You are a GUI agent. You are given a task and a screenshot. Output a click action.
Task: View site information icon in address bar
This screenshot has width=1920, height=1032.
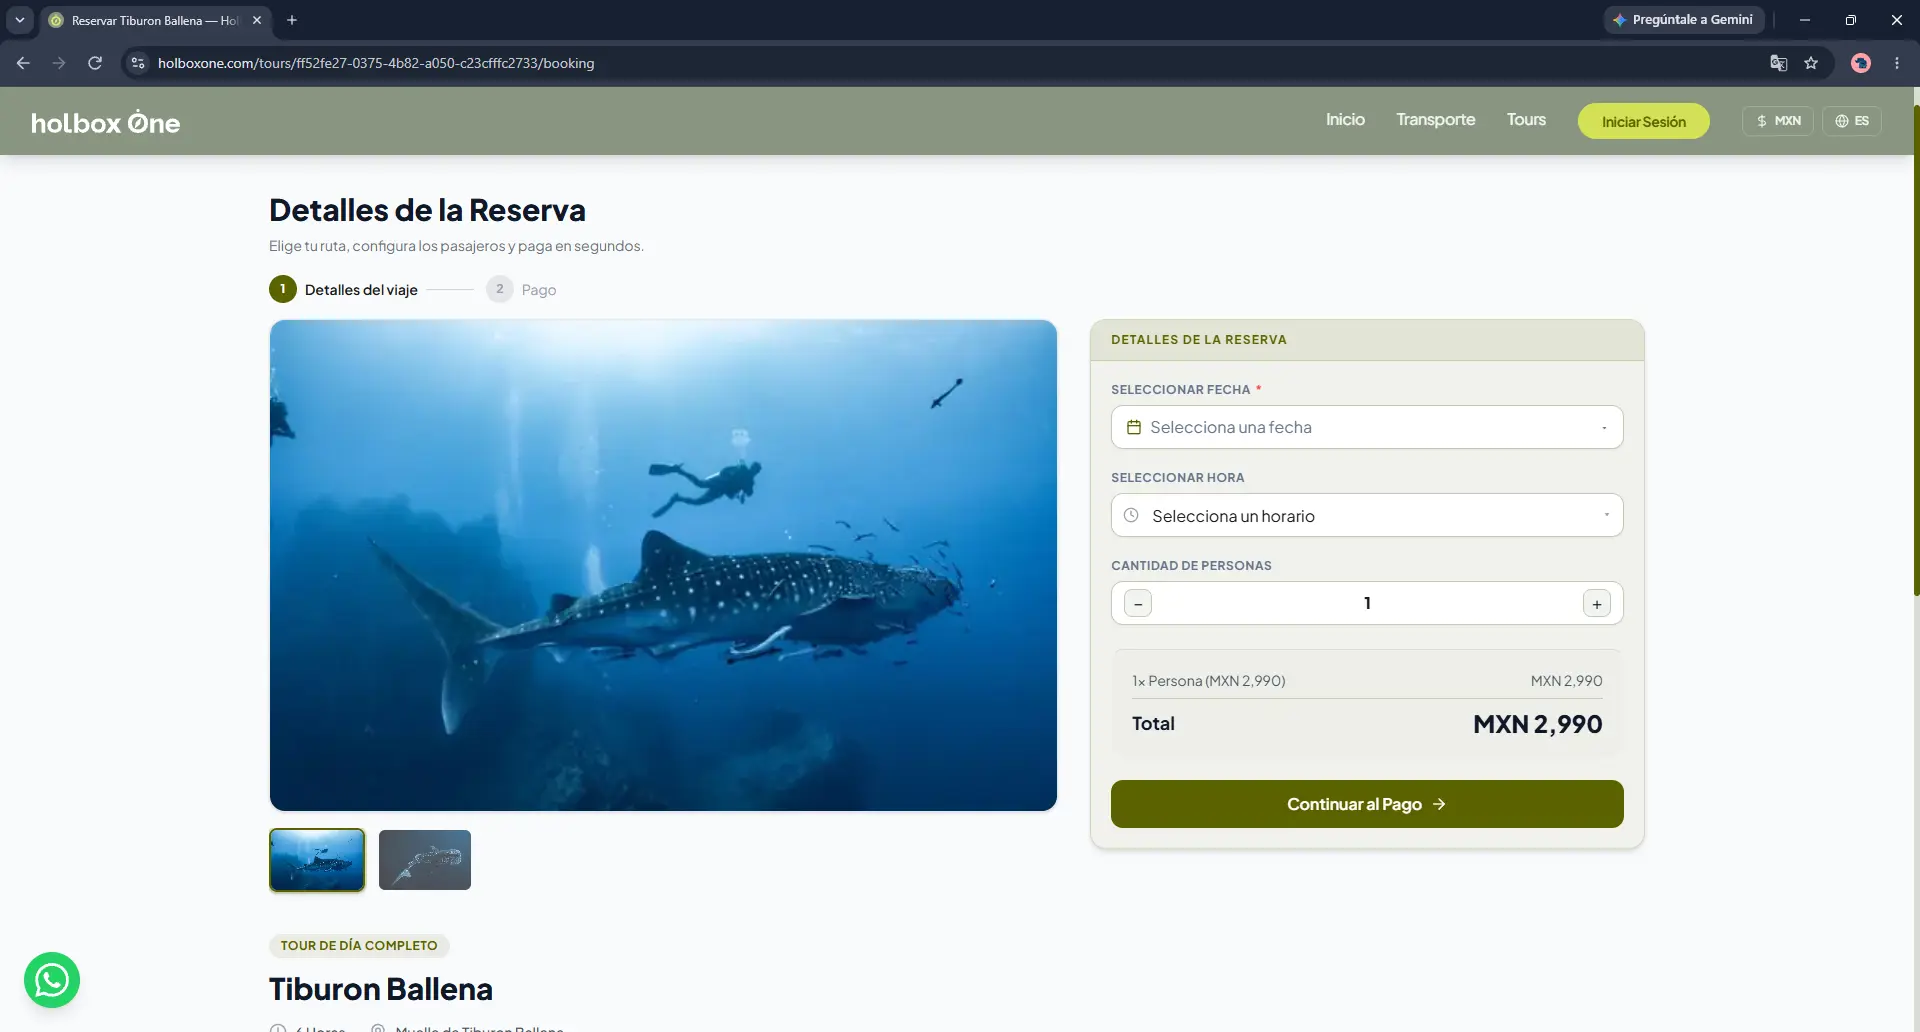[x=138, y=63]
